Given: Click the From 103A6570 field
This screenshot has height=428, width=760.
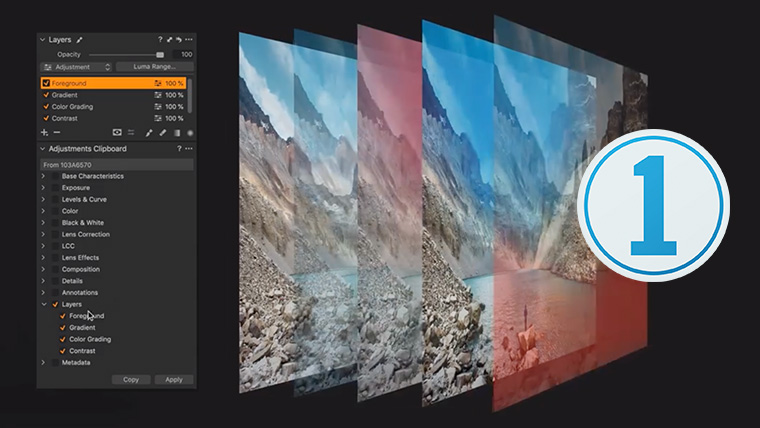Looking at the screenshot, I should [117, 165].
